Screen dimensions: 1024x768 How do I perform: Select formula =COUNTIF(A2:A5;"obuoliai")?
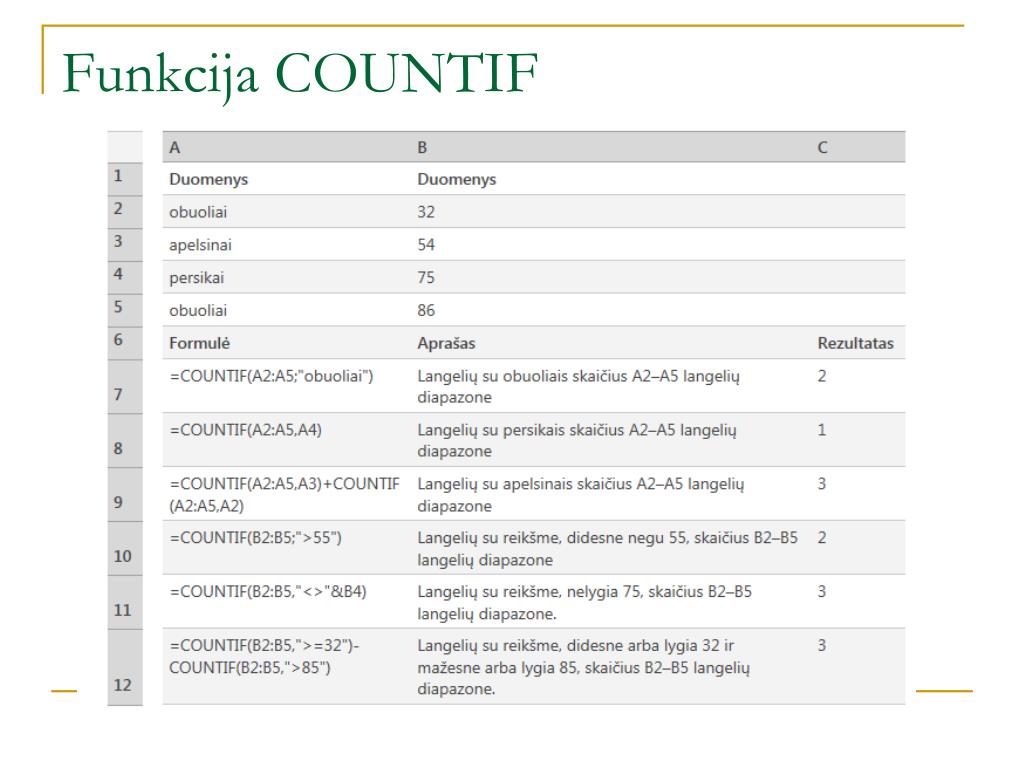(x=271, y=377)
